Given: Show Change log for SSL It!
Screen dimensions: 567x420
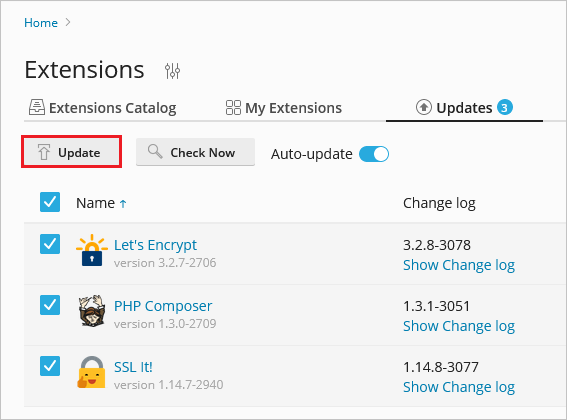Looking at the screenshot, I should pyautogui.click(x=459, y=387).
